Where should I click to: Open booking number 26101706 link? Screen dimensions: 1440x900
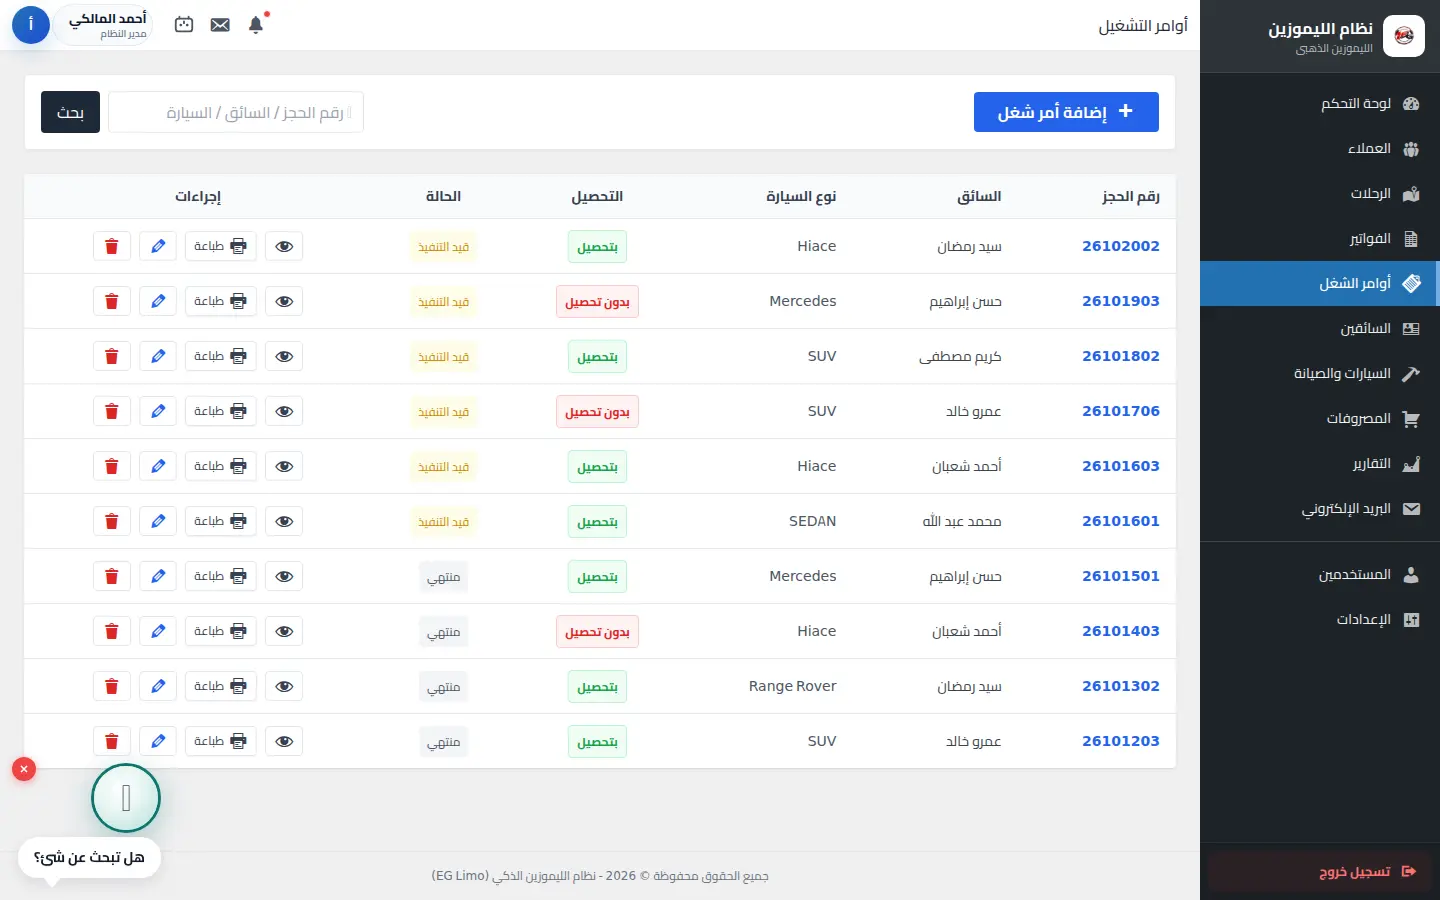(x=1121, y=411)
